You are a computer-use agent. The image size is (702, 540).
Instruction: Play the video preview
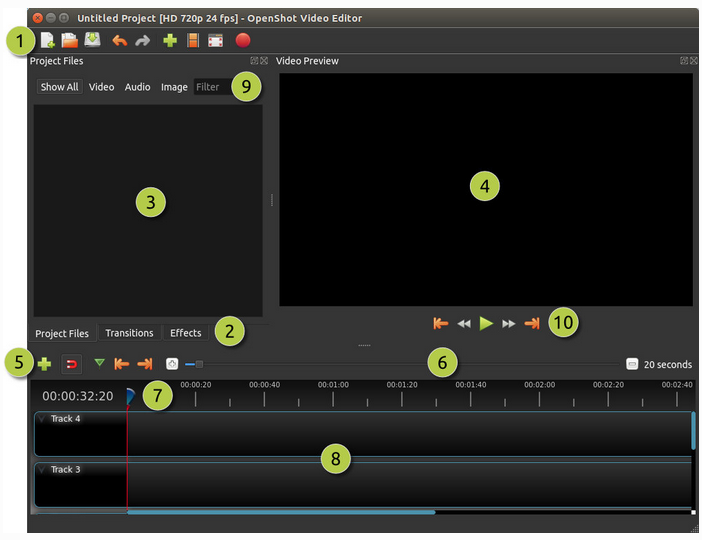point(486,323)
